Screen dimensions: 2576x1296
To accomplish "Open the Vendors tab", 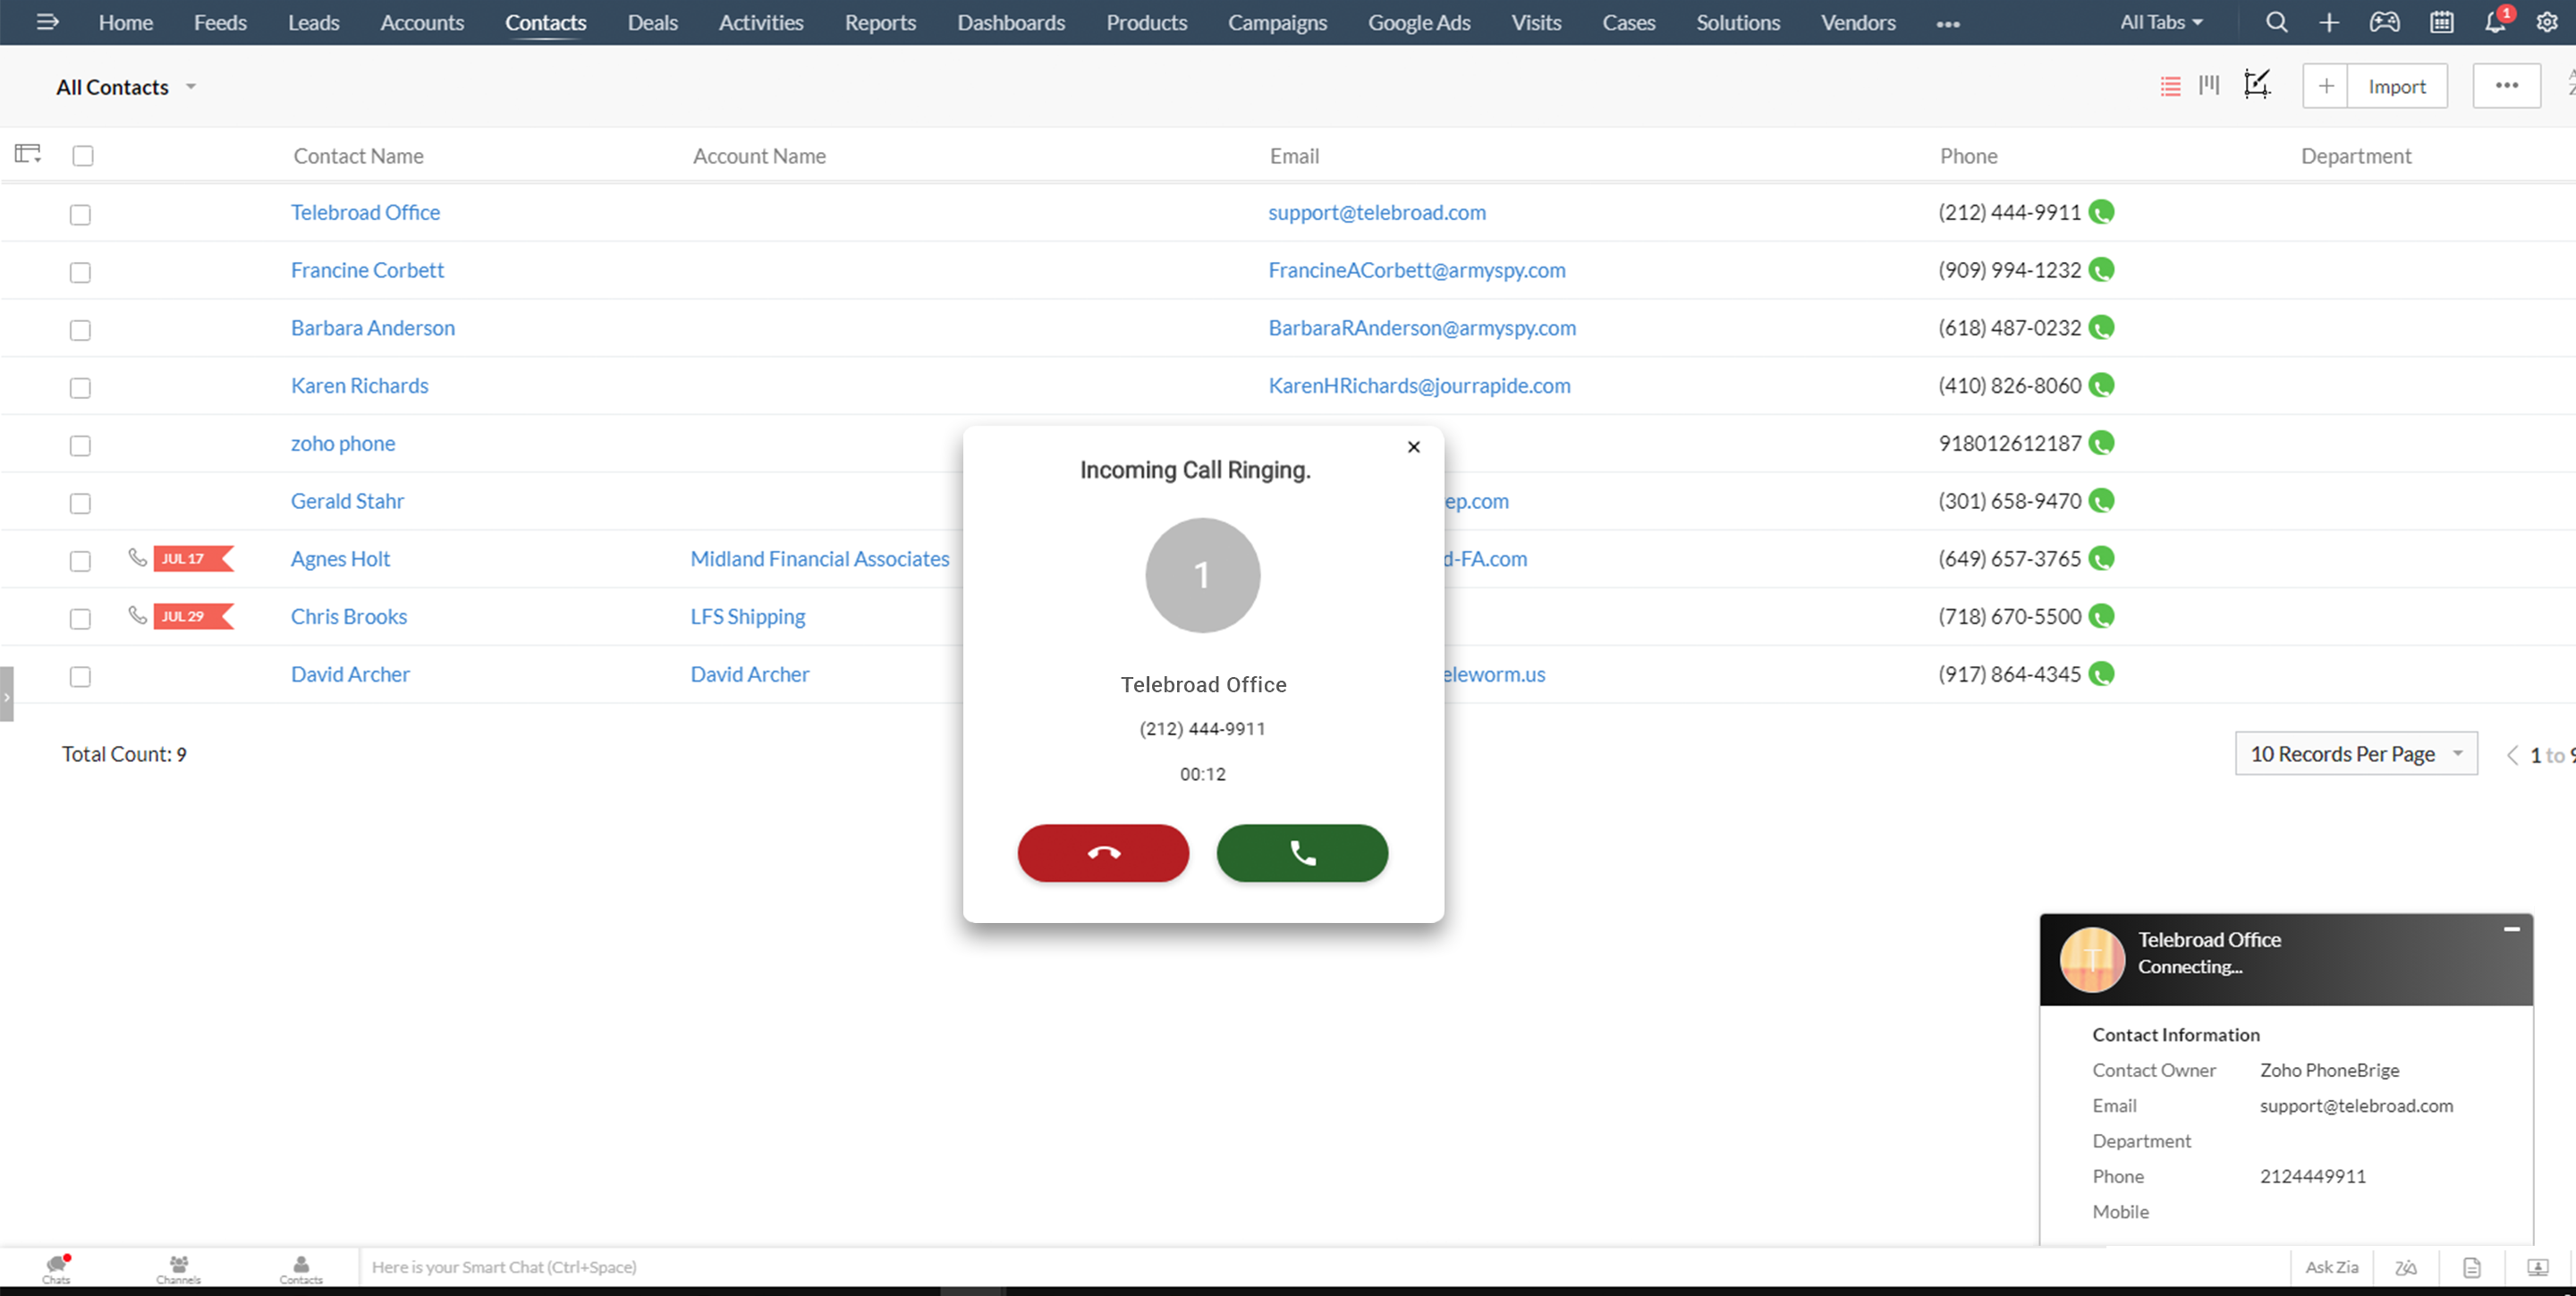I will pyautogui.click(x=1858, y=22).
